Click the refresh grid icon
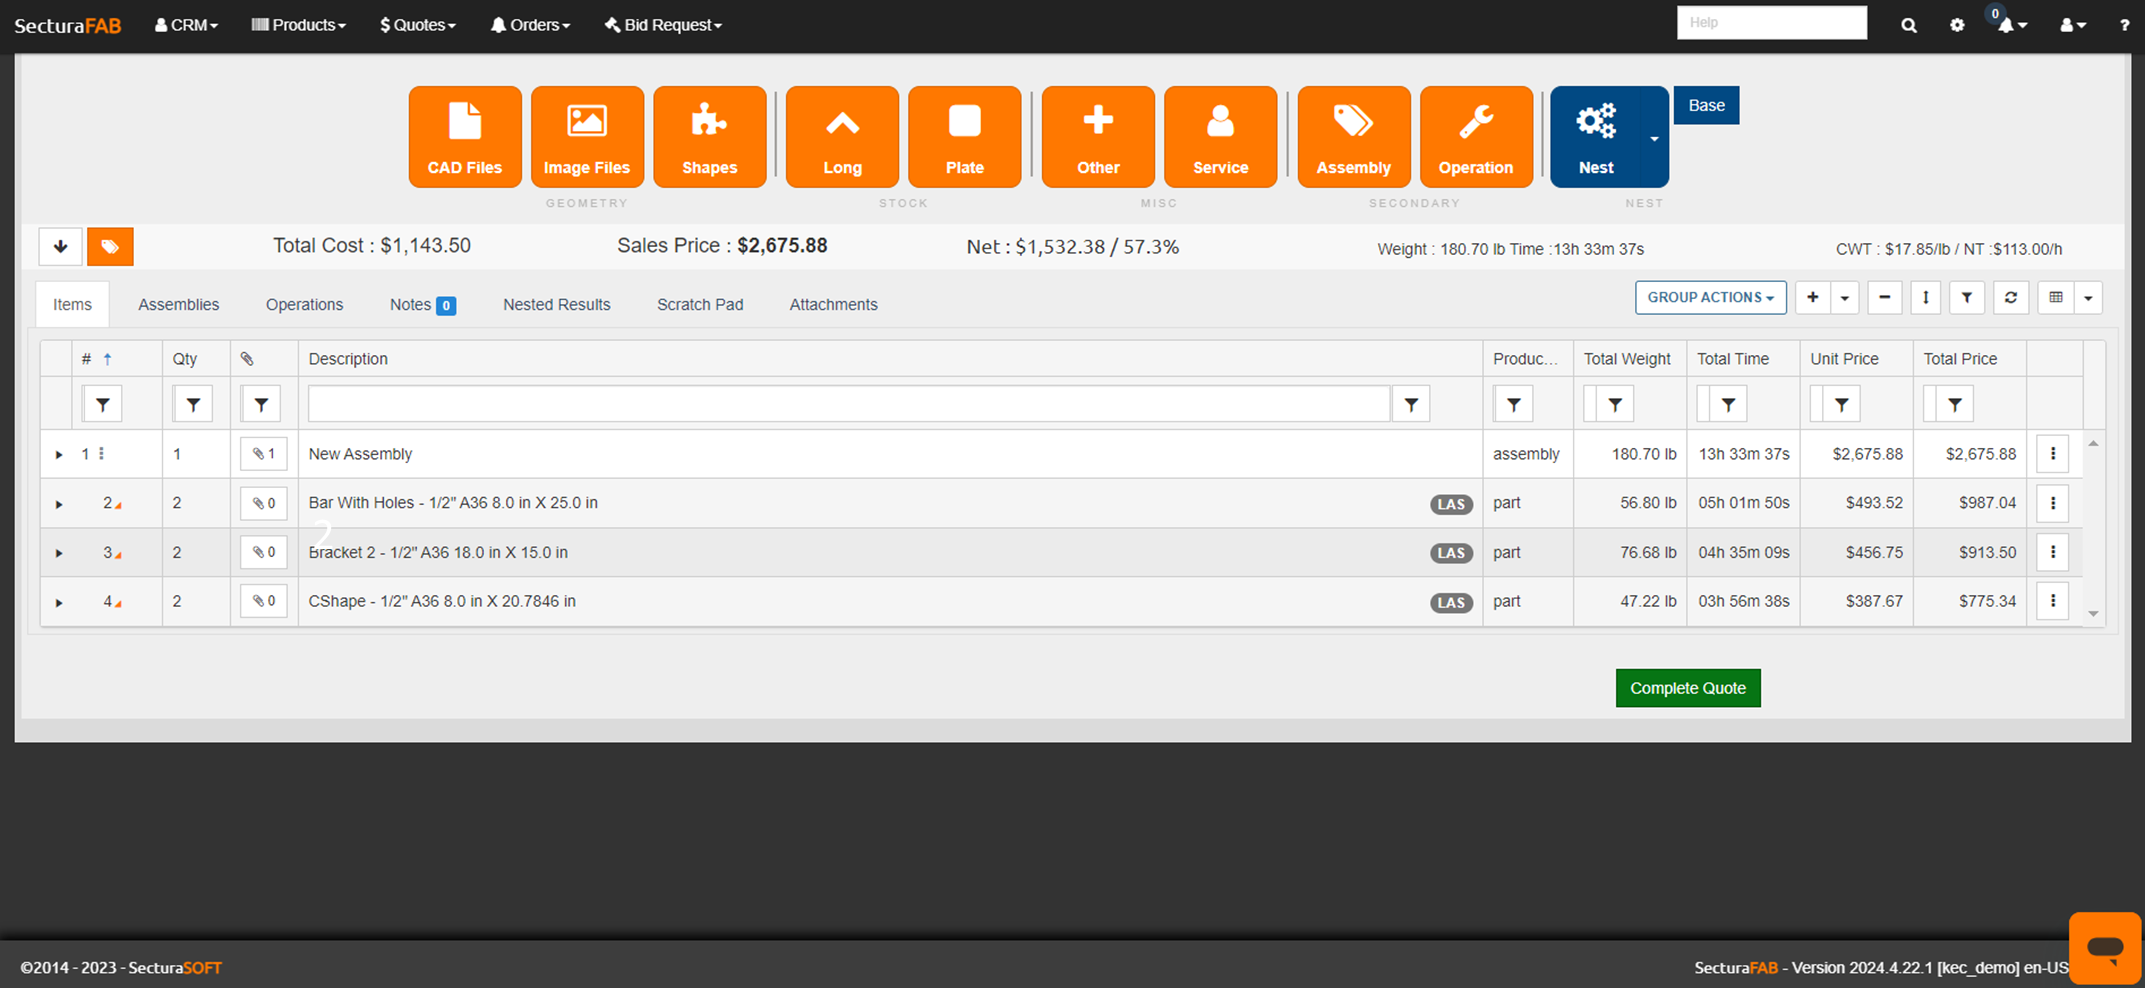 coord(2010,298)
